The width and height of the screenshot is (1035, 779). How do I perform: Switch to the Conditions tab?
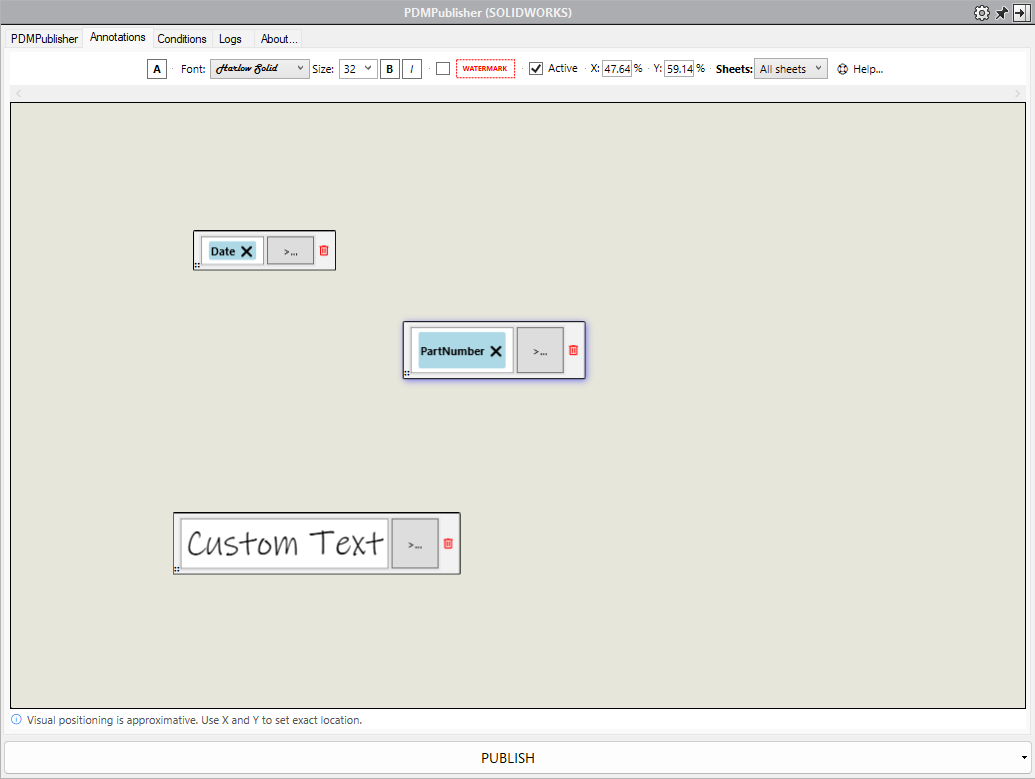pyautogui.click(x=182, y=39)
